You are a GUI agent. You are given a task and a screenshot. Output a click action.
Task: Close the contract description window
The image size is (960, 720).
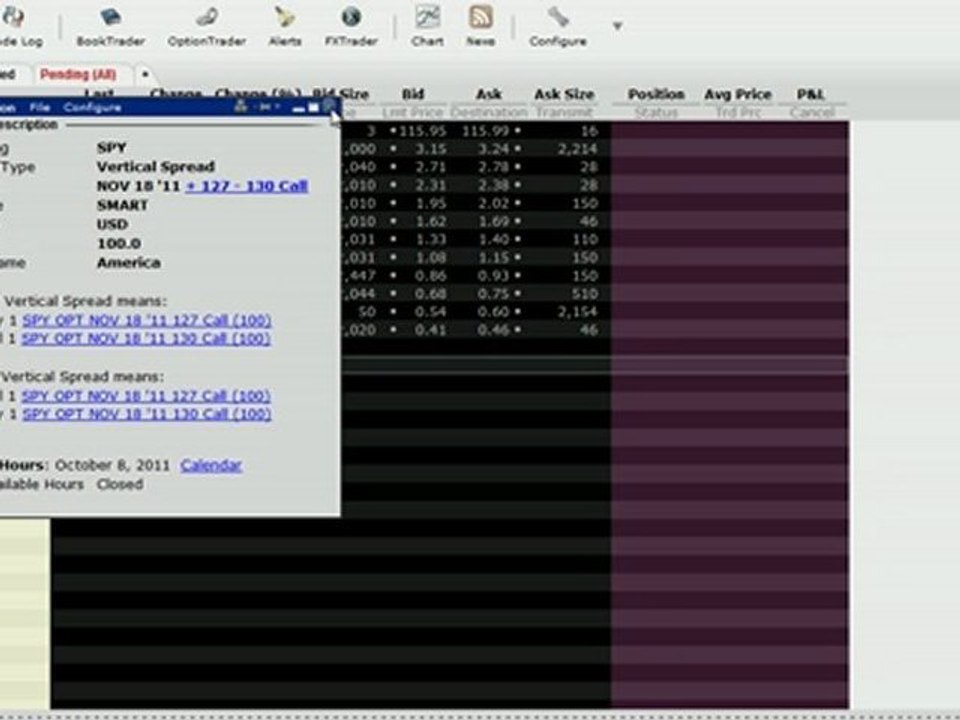[x=329, y=107]
